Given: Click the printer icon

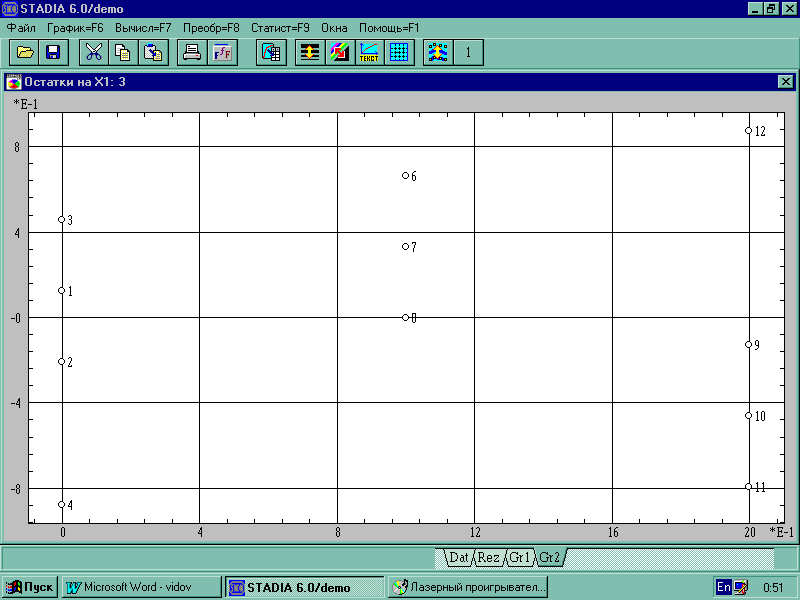Looking at the screenshot, I should 192,52.
